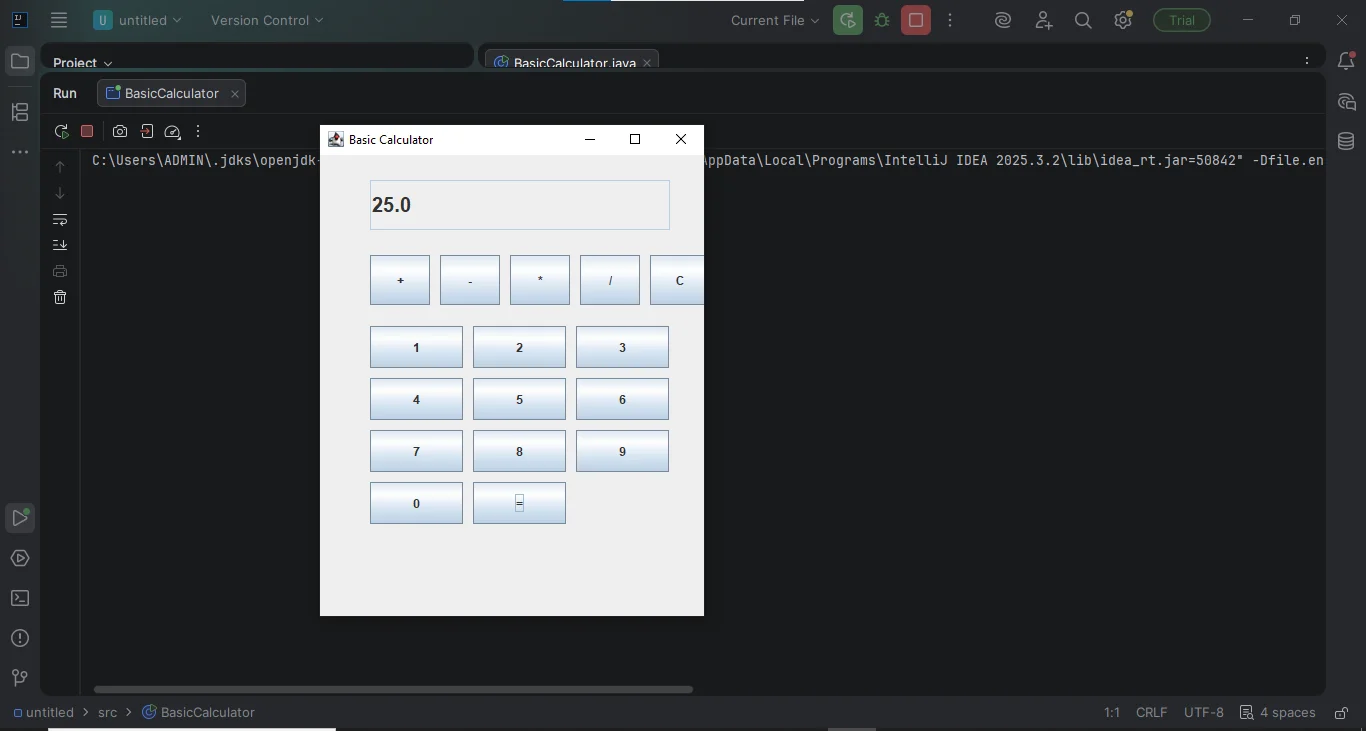Change the UTF-8 file encoding

pos(1204,713)
